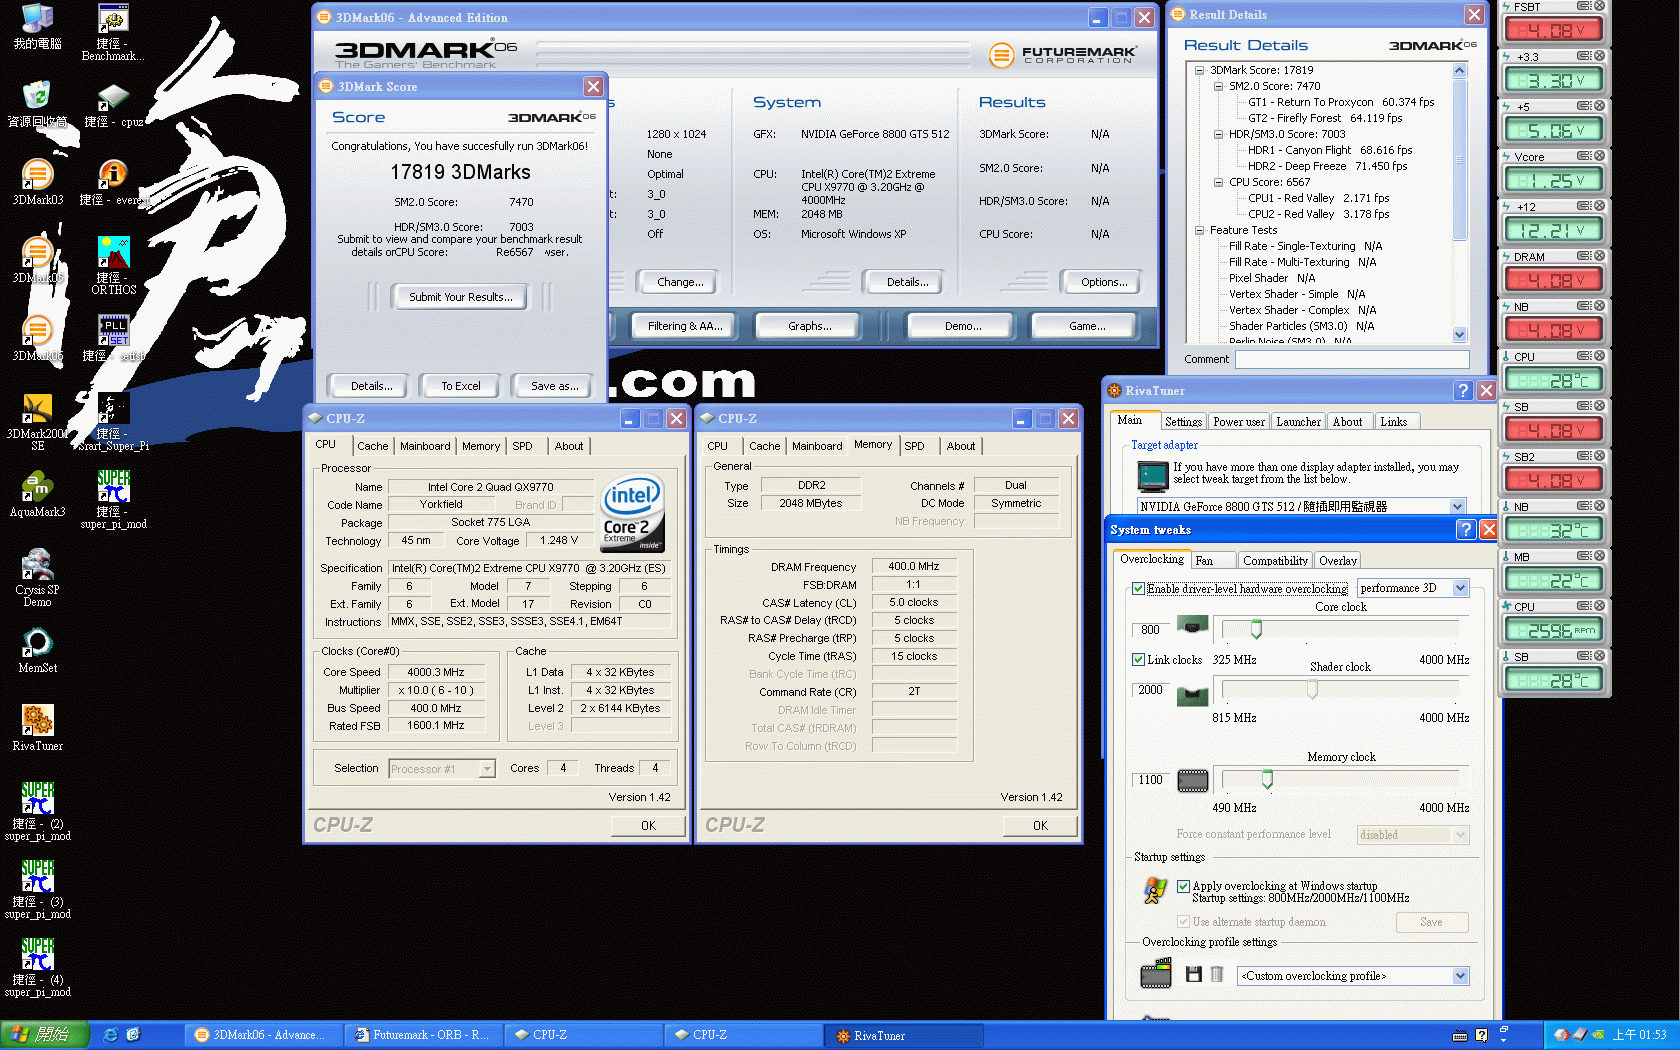Click the Shader clock slider handle

pyautogui.click(x=1312, y=690)
